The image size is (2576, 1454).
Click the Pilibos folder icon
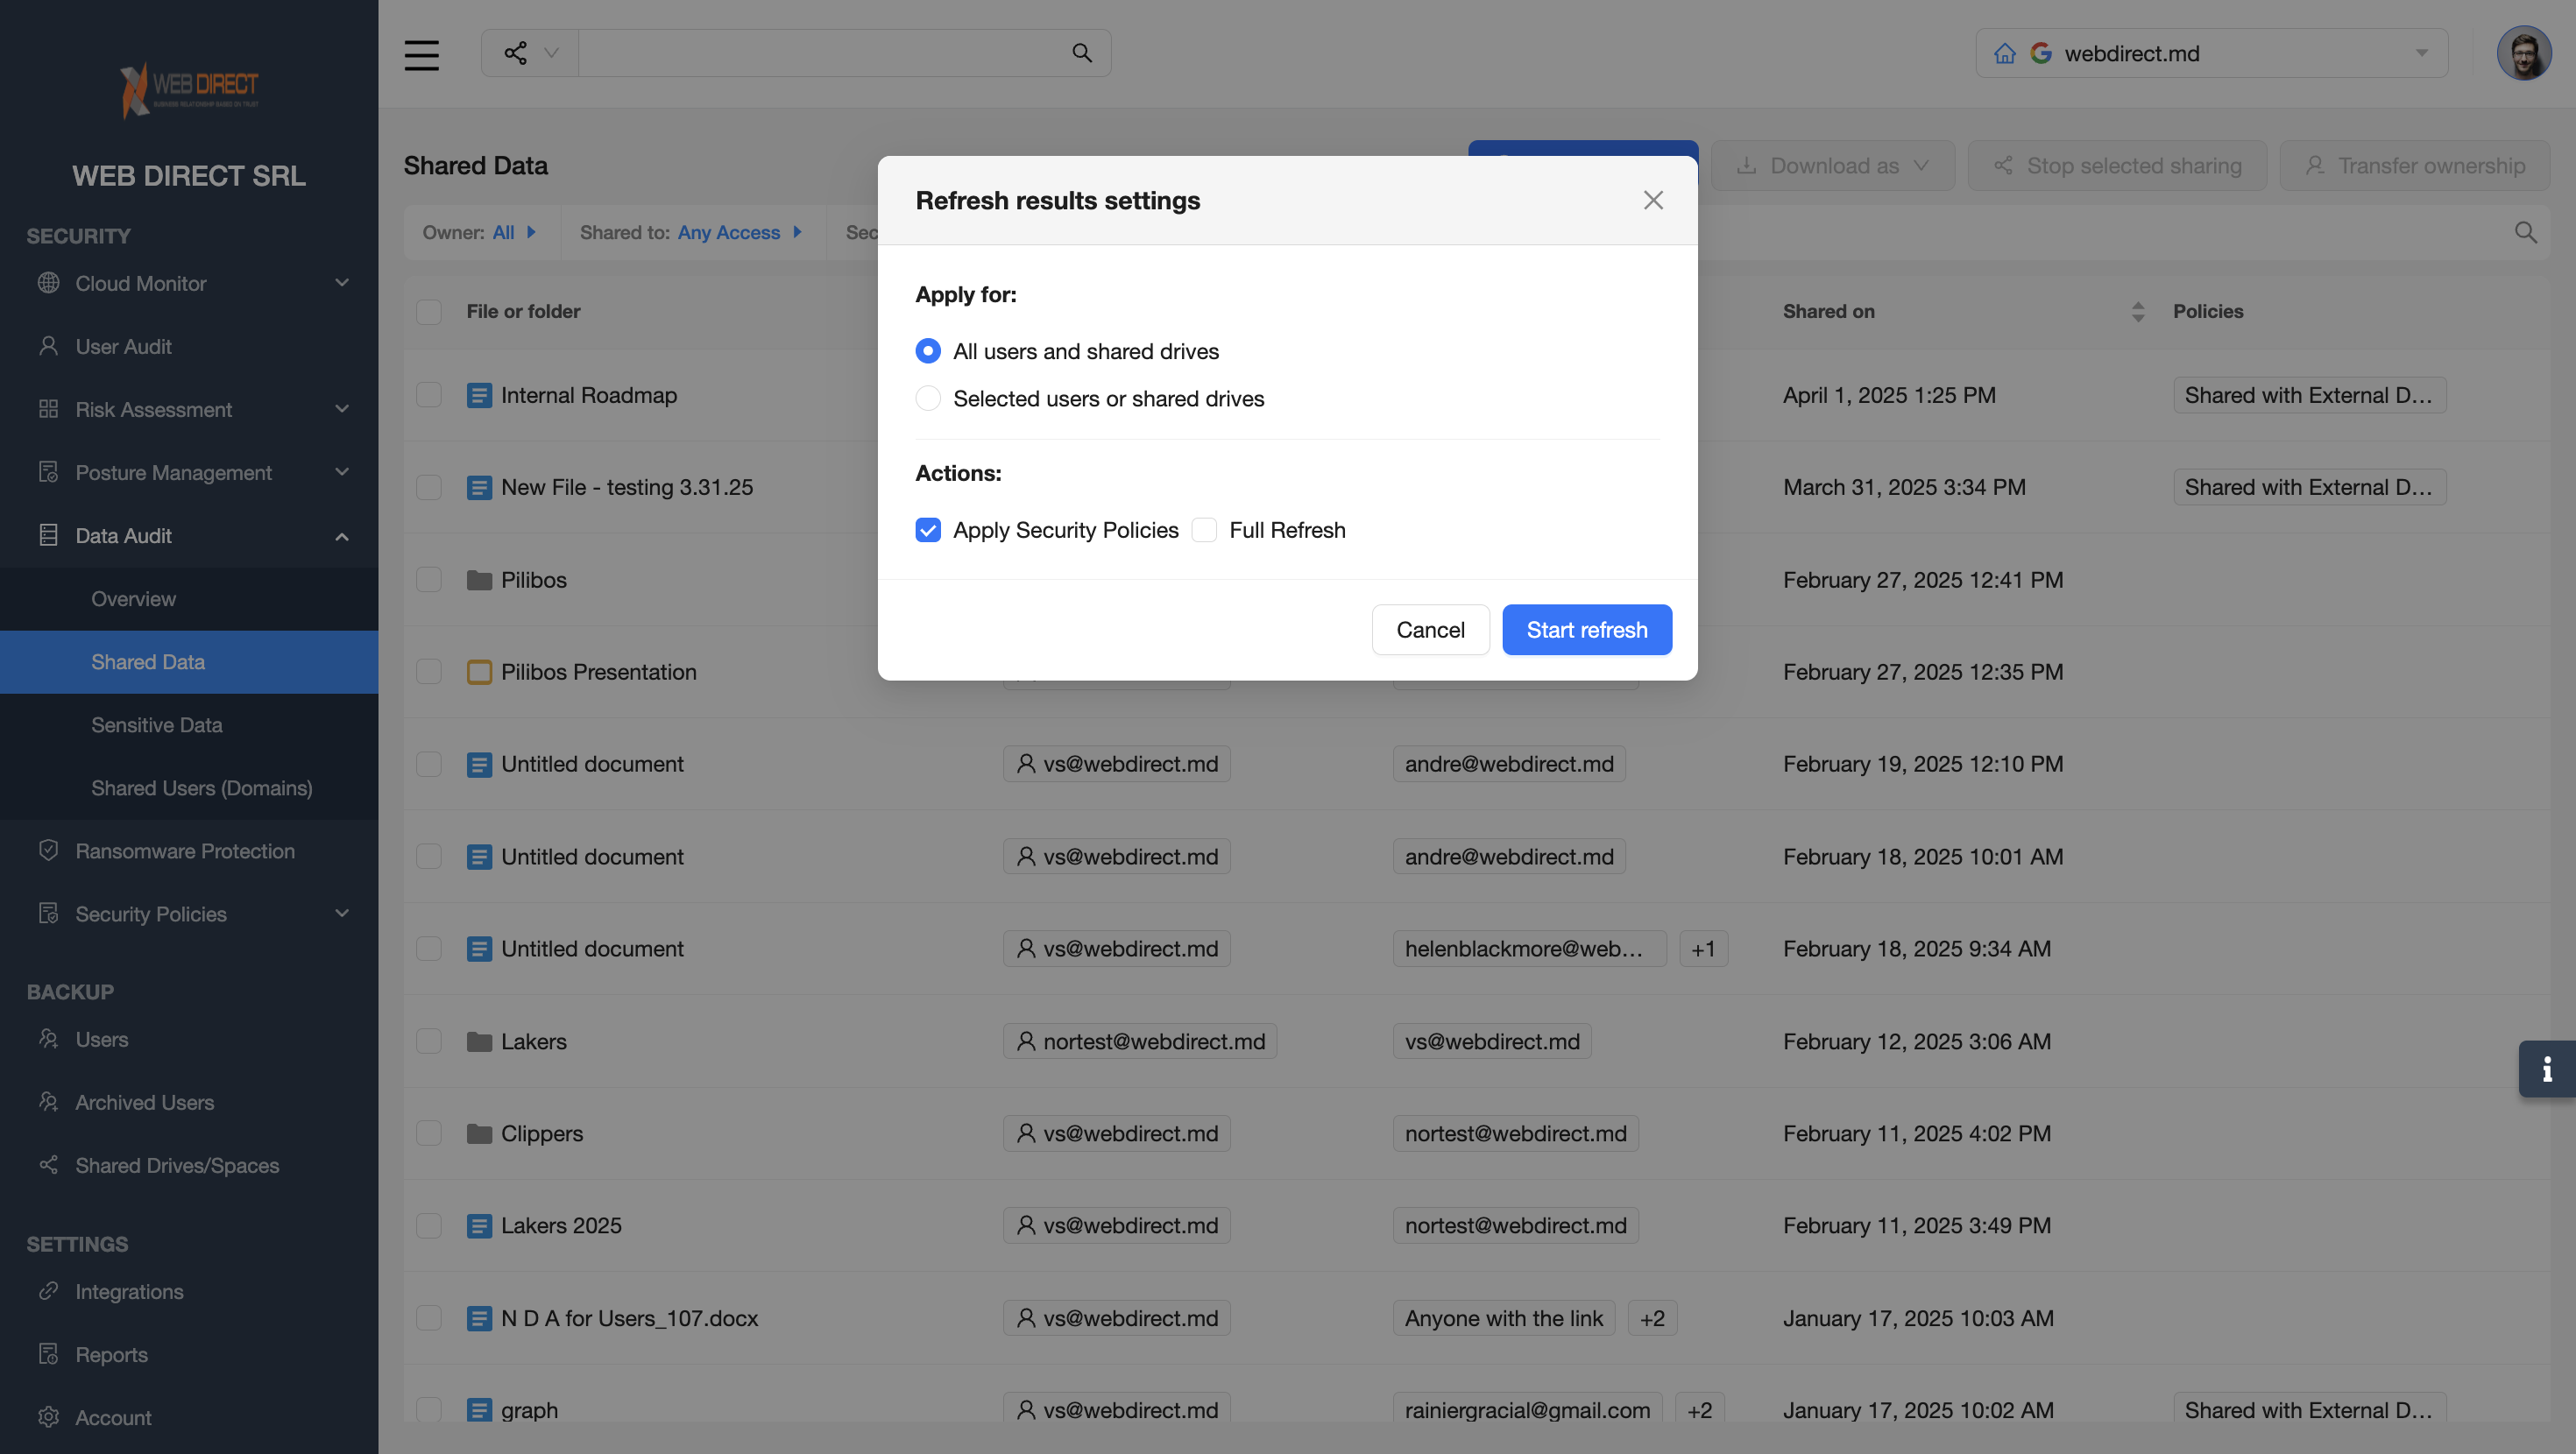479,580
